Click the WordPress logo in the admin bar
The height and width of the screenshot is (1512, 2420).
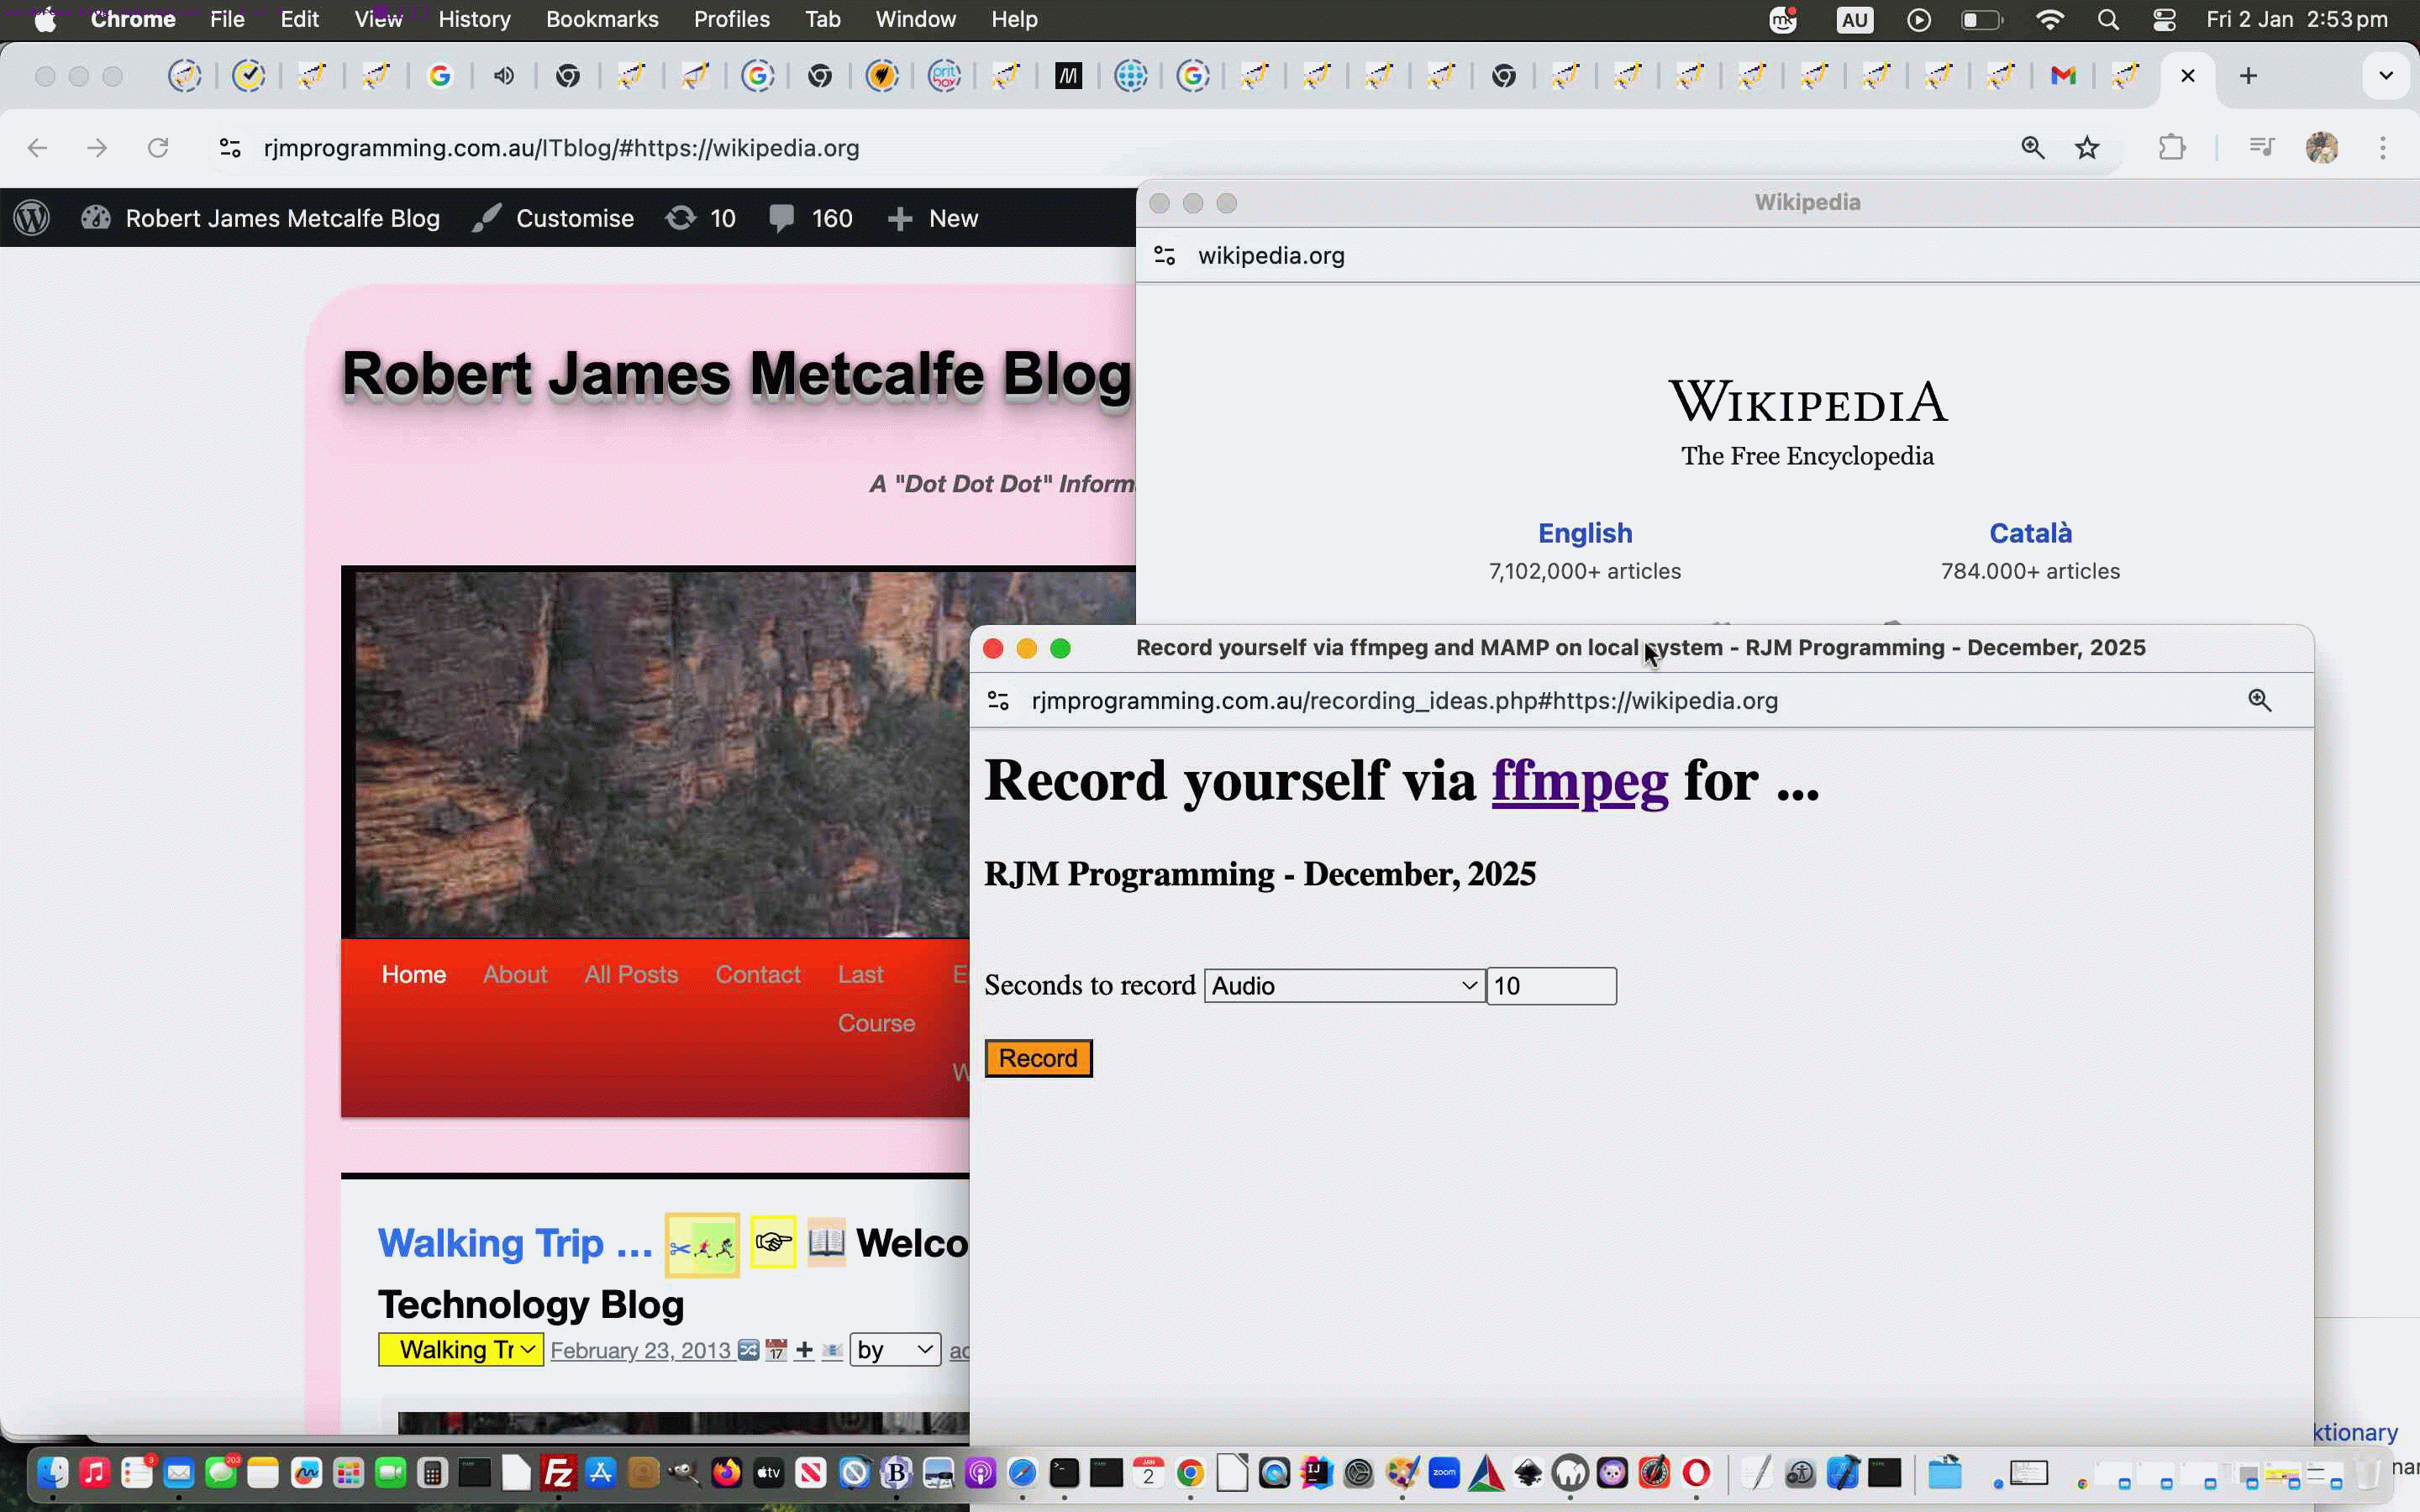pos(31,217)
